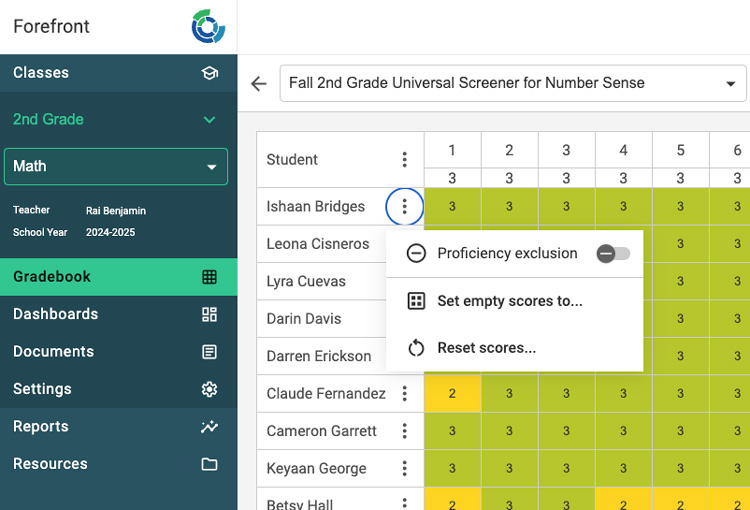The image size is (750, 510).
Task: Click column header 1
Action: (x=452, y=150)
